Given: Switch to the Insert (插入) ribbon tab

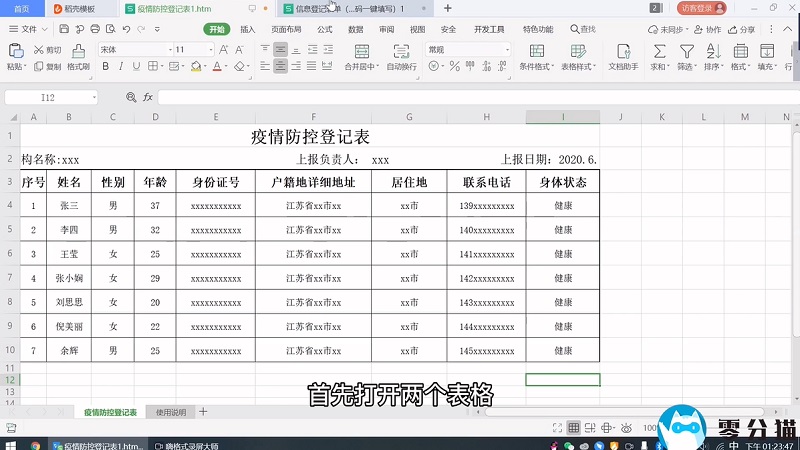Looking at the screenshot, I should pyautogui.click(x=248, y=30).
